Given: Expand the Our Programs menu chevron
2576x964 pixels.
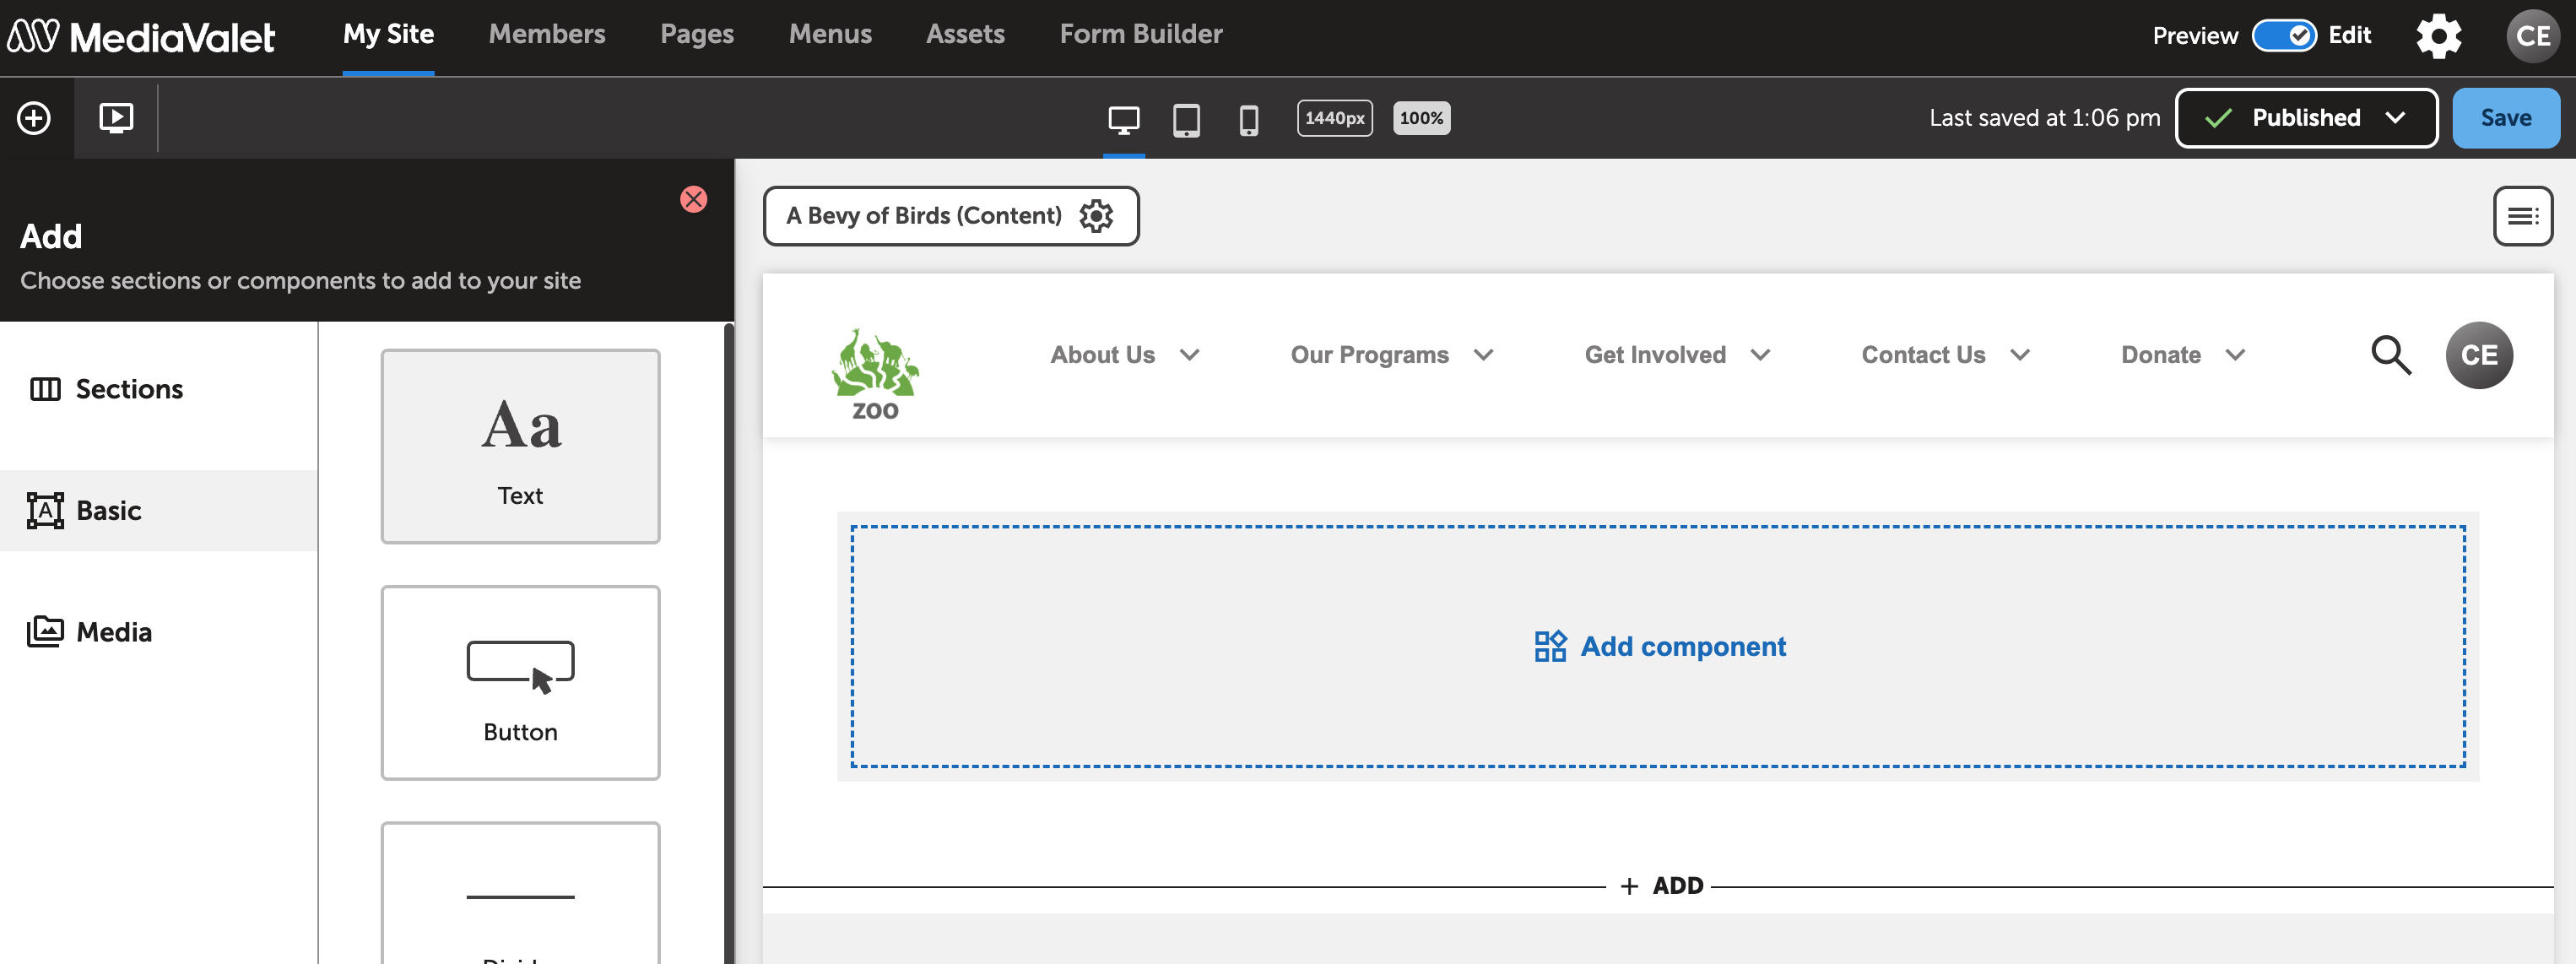Looking at the screenshot, I should (1483, 355).
